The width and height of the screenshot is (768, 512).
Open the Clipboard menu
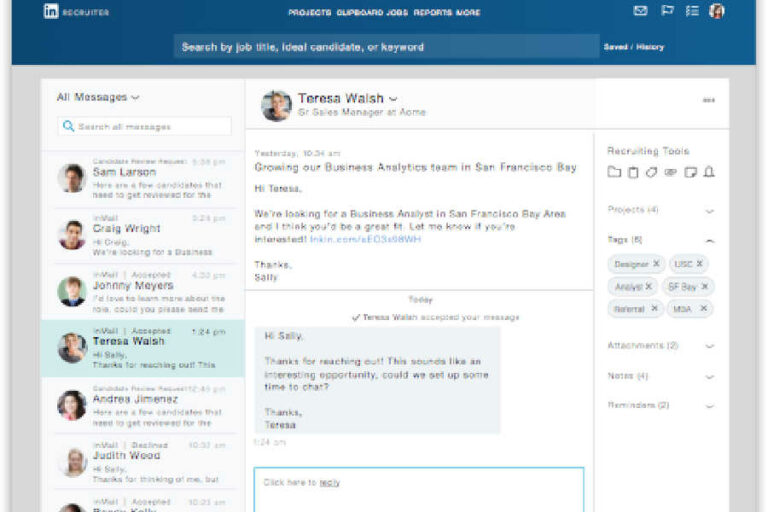[360, 12]
